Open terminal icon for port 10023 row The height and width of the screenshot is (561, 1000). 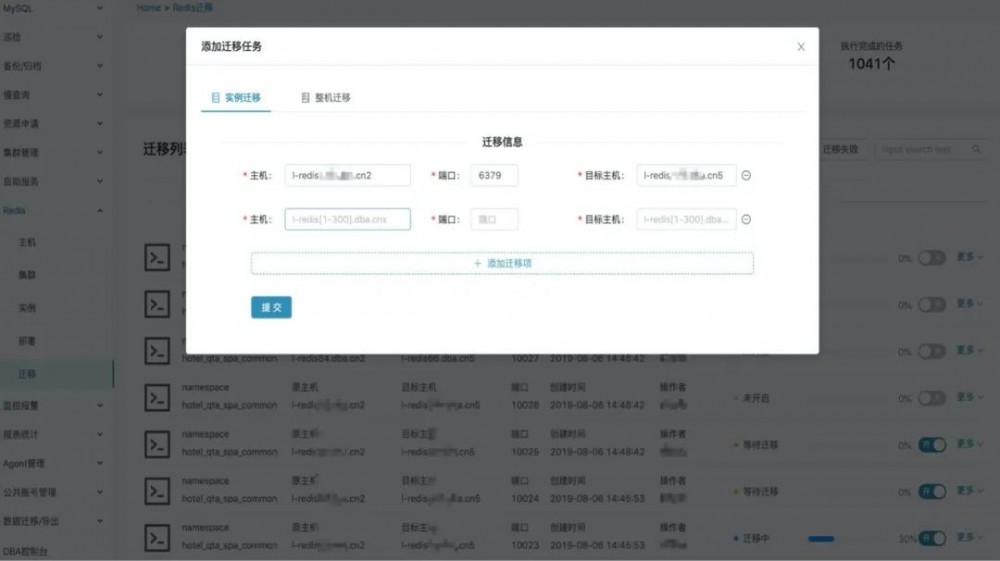[157, 538]
